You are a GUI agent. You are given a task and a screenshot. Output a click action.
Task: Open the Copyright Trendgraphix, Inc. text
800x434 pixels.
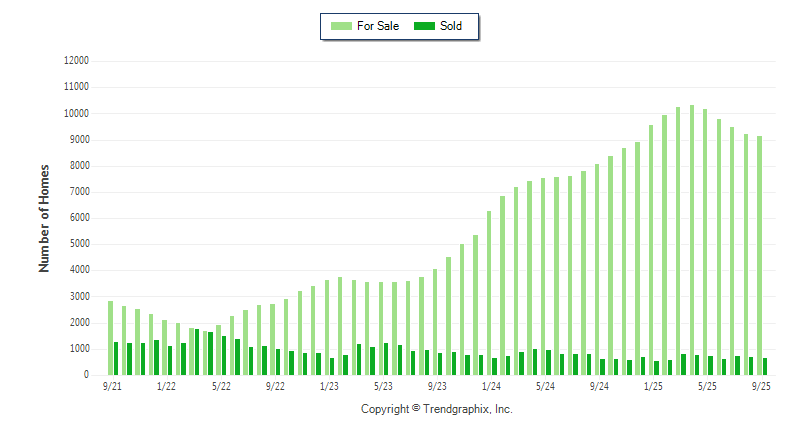436,409
